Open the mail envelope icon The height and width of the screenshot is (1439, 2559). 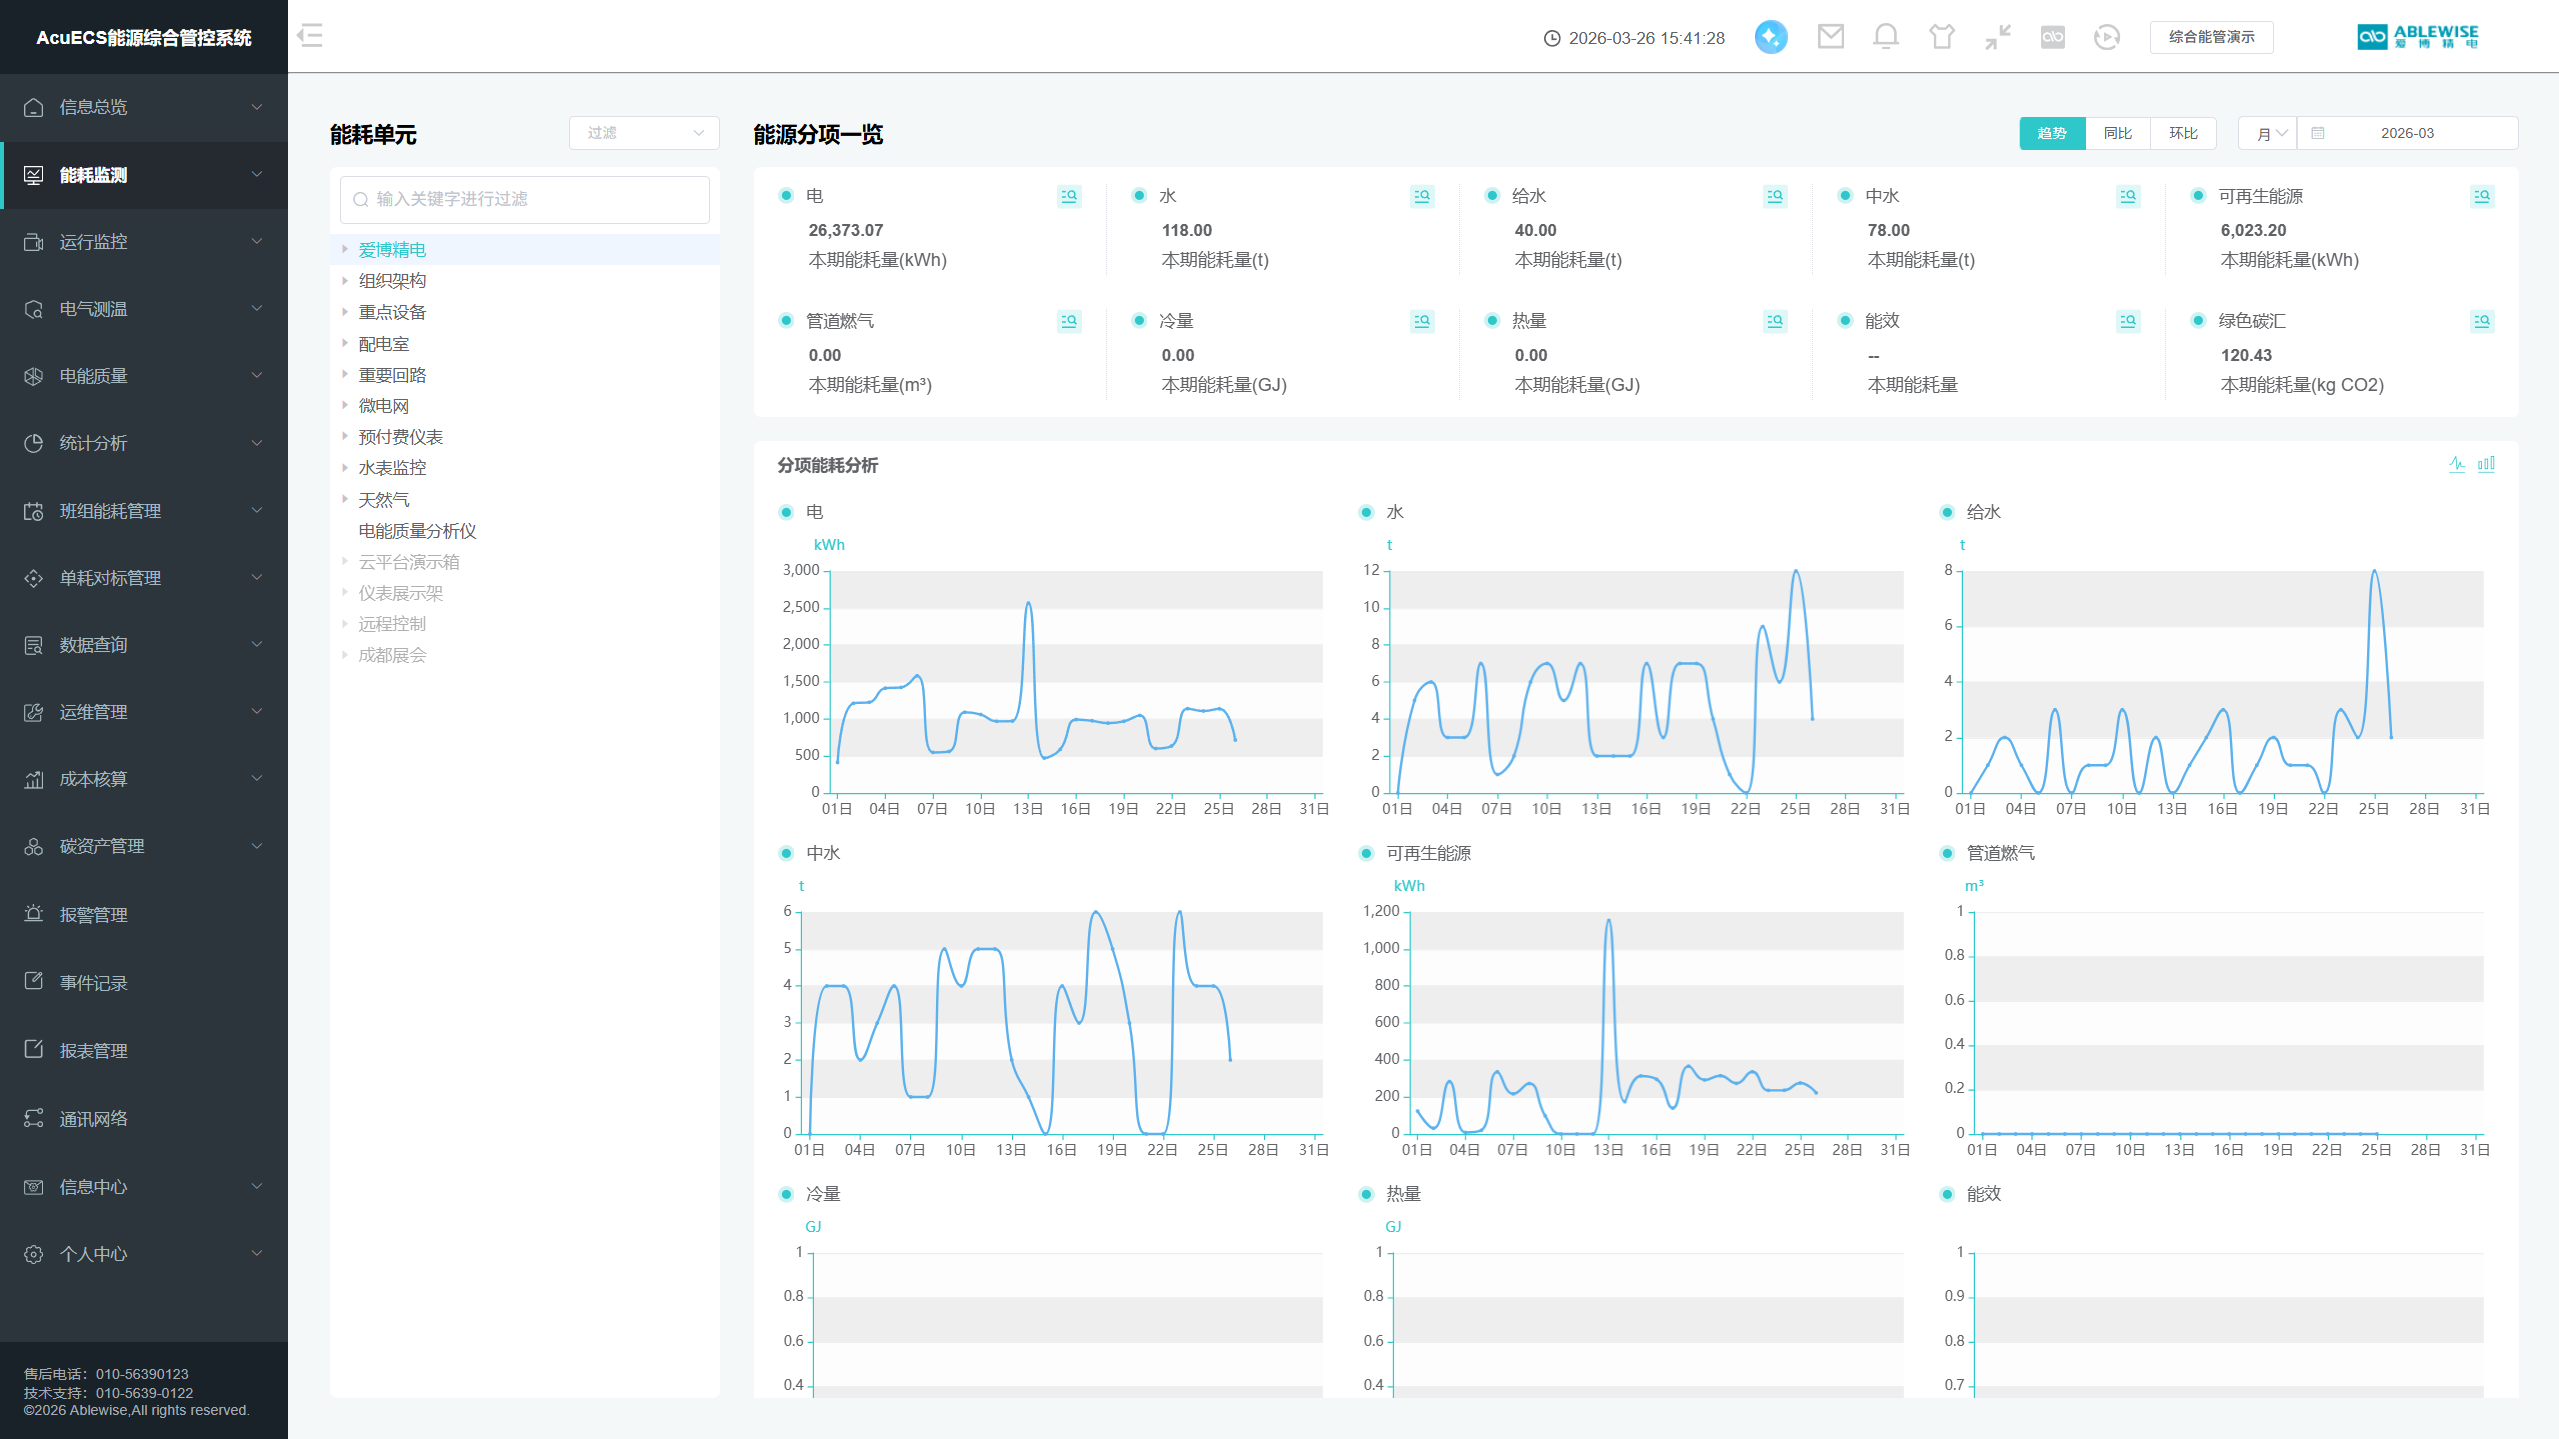[1830, 37]
